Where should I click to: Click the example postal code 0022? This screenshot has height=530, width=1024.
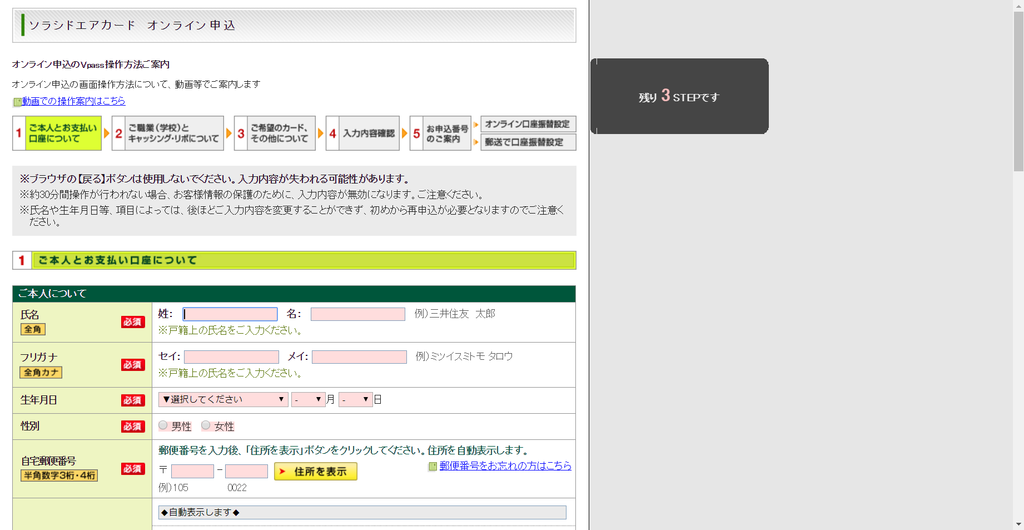click(x=237, y=488)
